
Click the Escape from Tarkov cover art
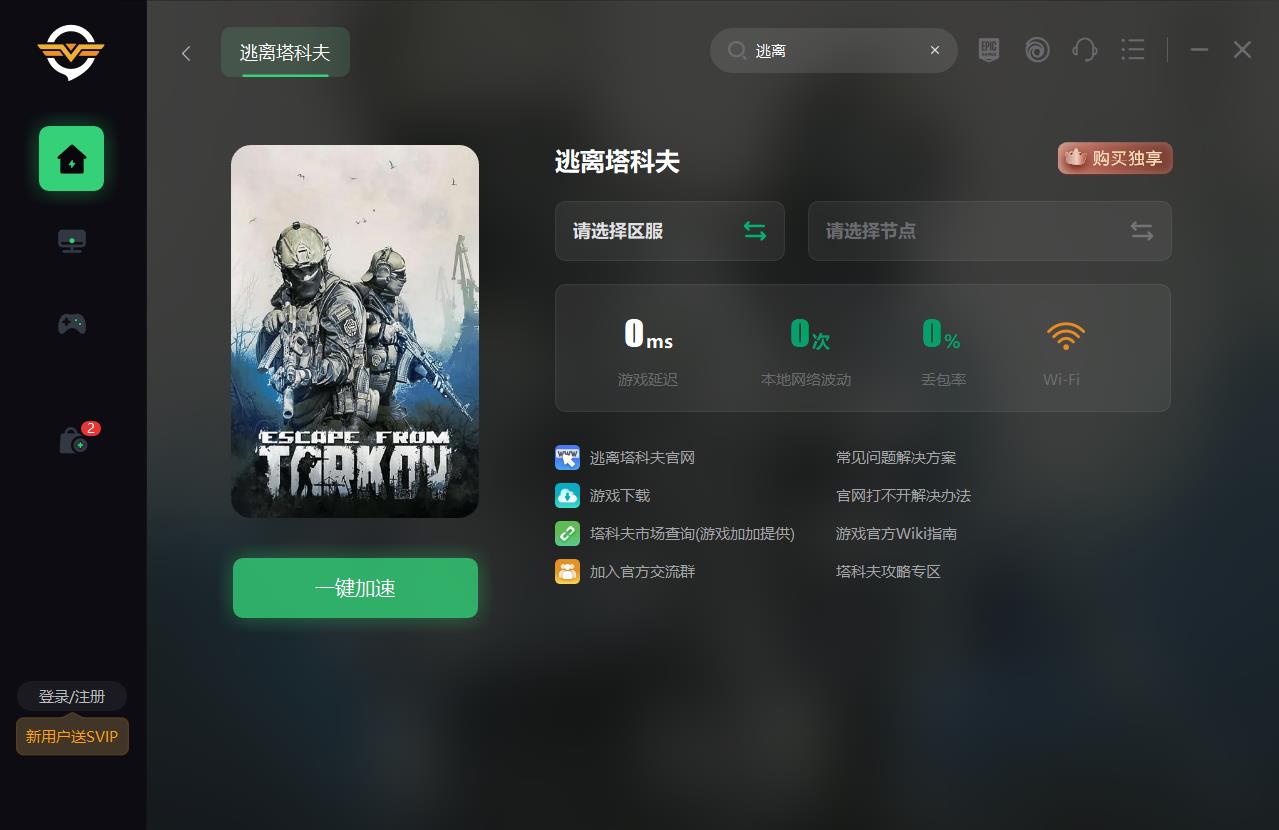[355, 331]
